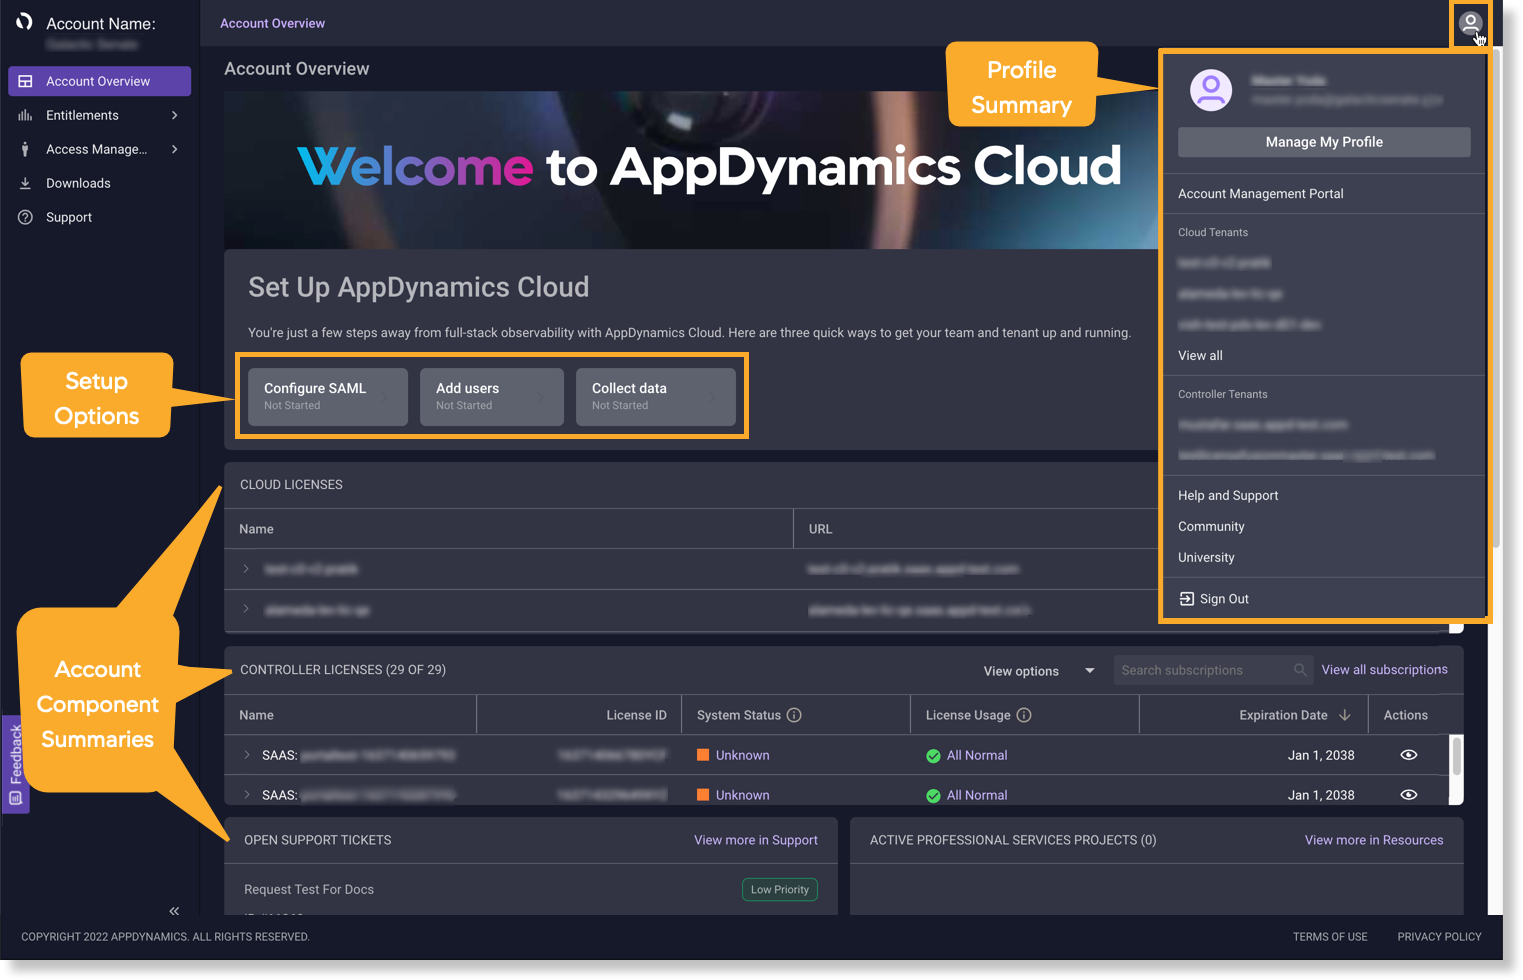The width and height of the screenshot is (1523, 980).
Task: Click the Sign Out door icon
Action: pyautogui.click(x=1187, y=599)
